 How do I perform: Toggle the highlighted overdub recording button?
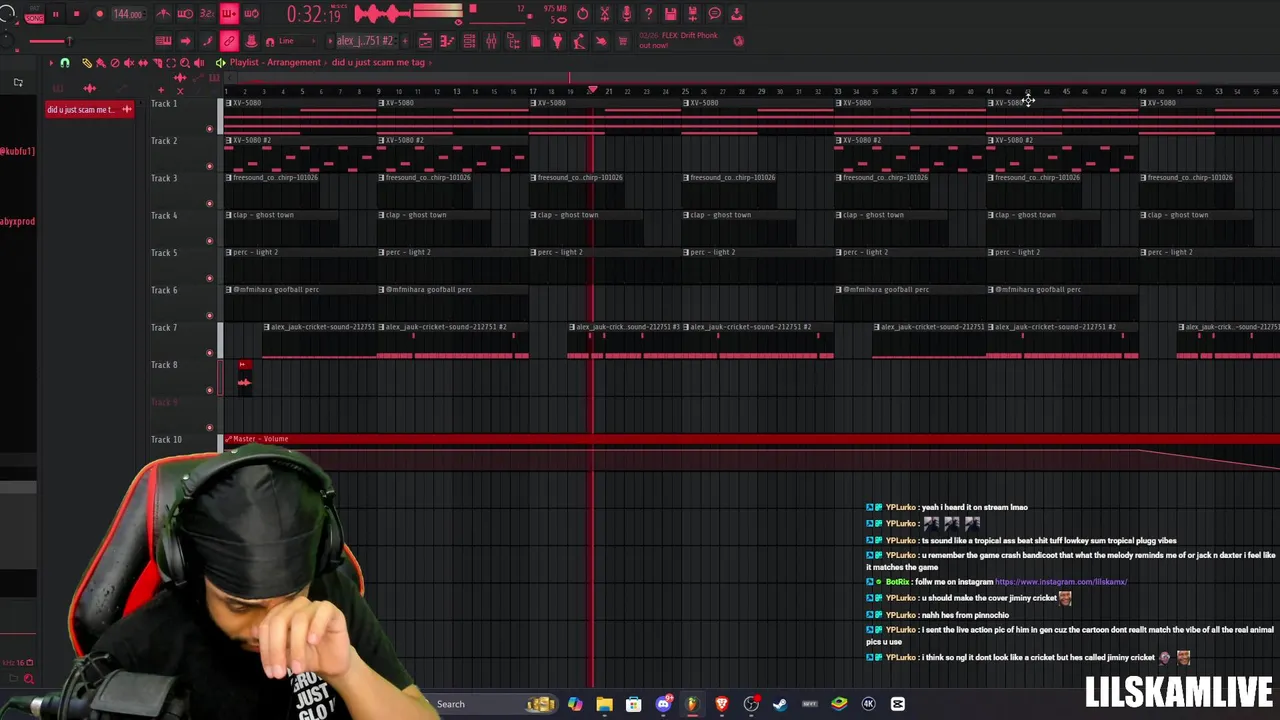pos(229,14)
